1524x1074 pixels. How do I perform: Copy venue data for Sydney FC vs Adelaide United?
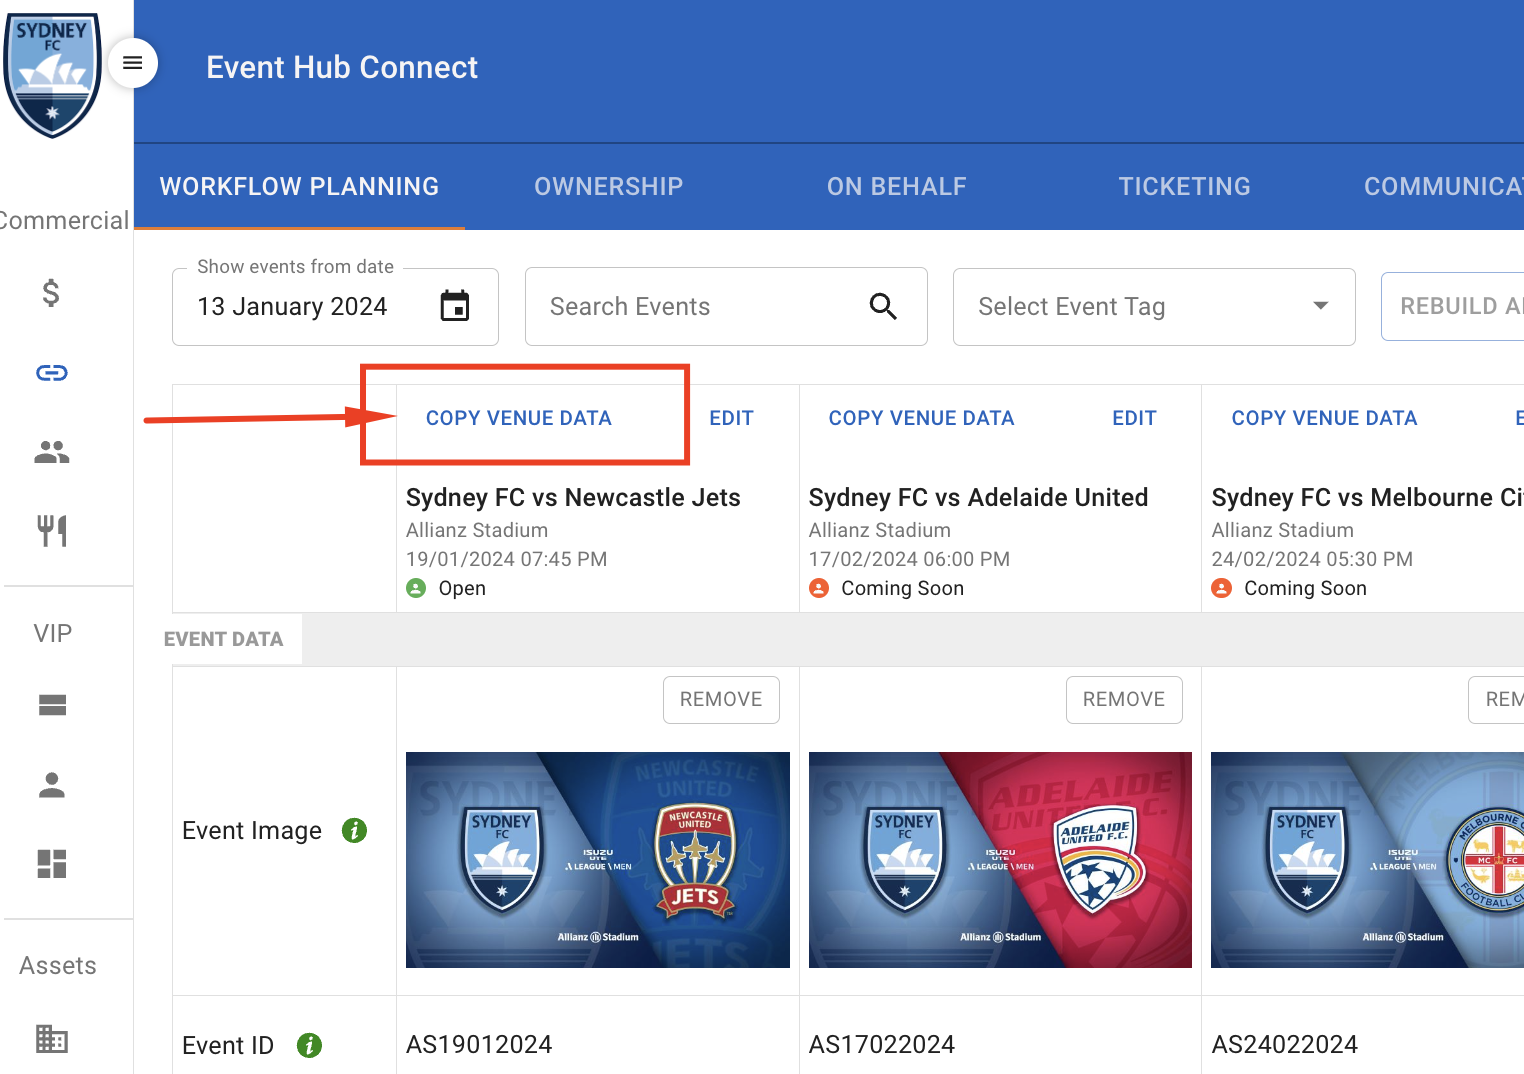921,418
